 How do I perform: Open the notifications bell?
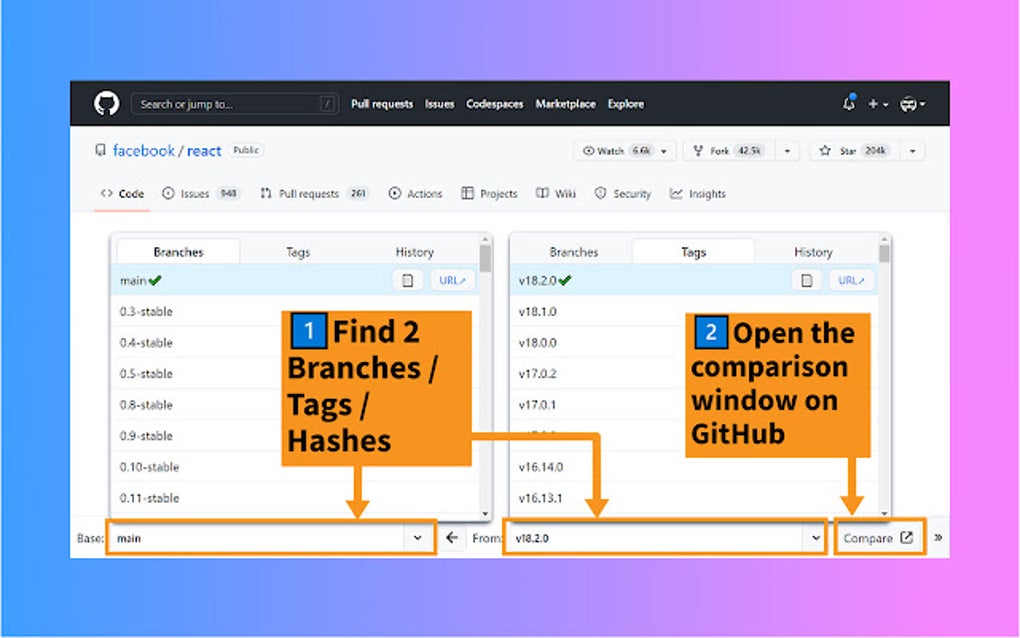point(849,103)
